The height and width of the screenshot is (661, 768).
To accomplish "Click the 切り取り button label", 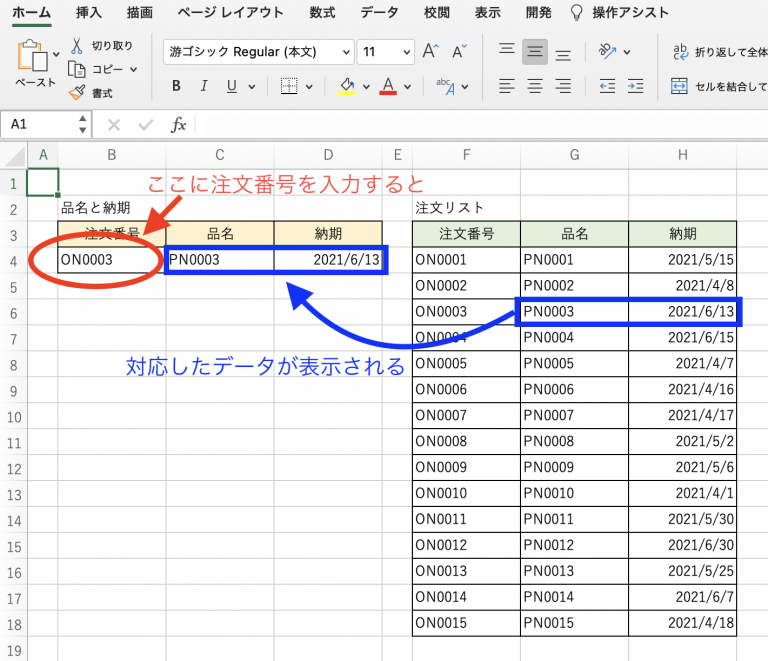I will (x=112, y=46).
